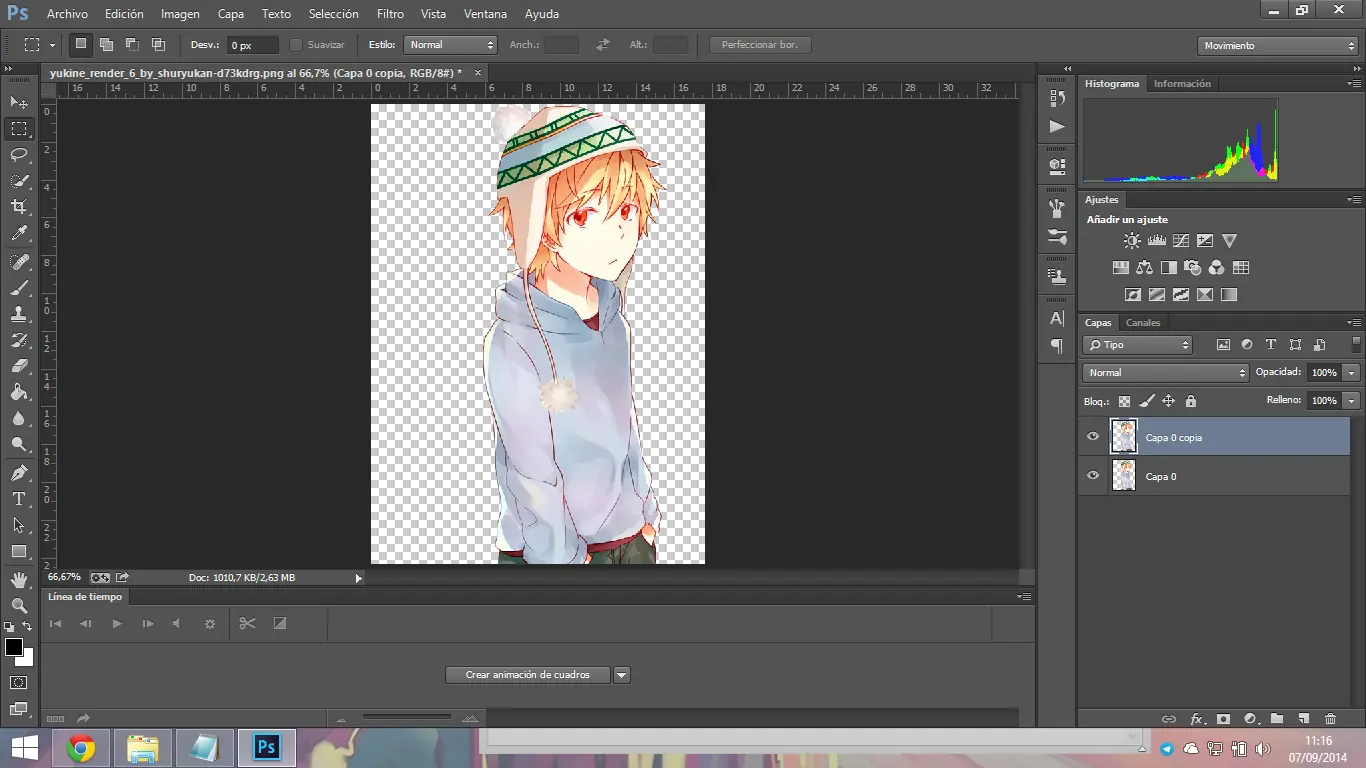Open the Imagen menu
Screen dimensions: 1366x768
[x=180, y=14]
